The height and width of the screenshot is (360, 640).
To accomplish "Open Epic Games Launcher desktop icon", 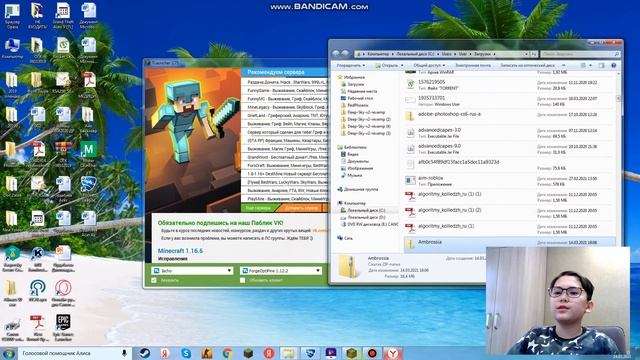I will (x=63, y=328).
